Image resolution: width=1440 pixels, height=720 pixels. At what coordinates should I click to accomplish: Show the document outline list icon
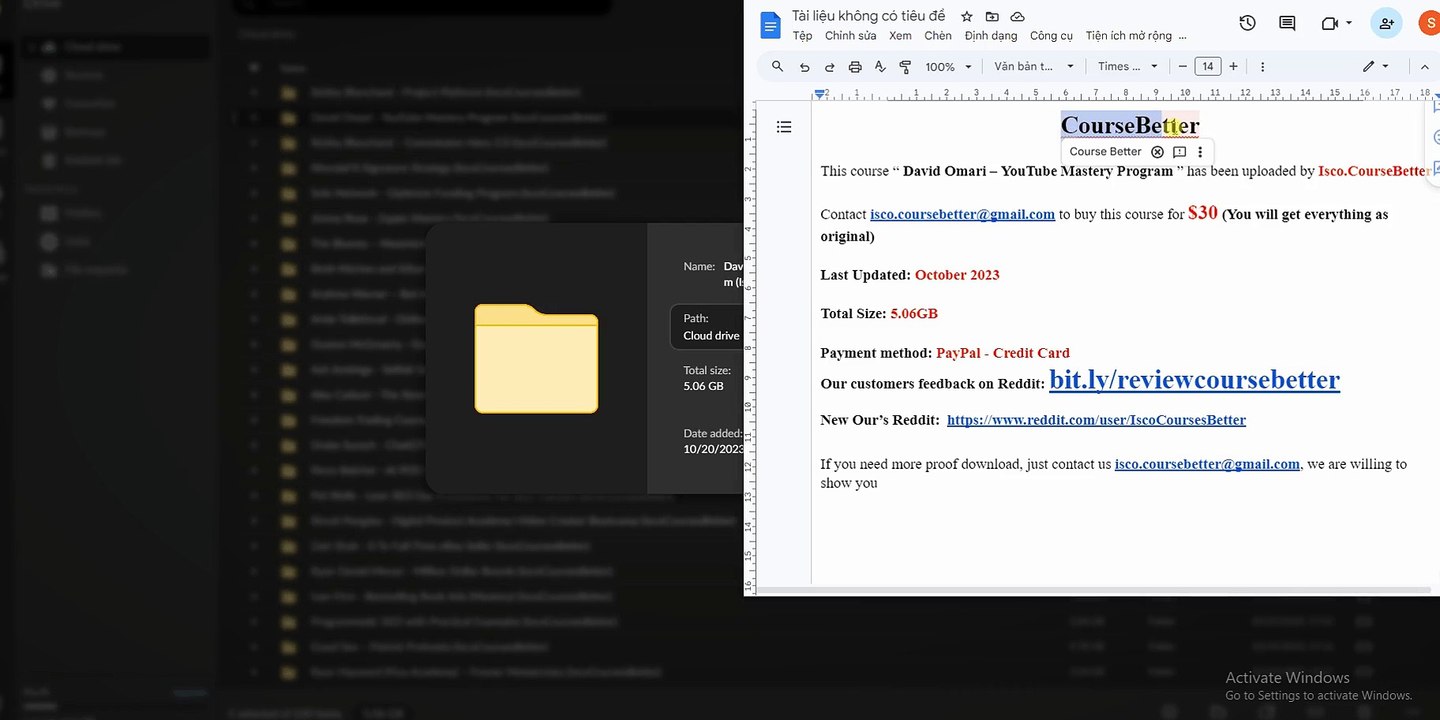784,127
